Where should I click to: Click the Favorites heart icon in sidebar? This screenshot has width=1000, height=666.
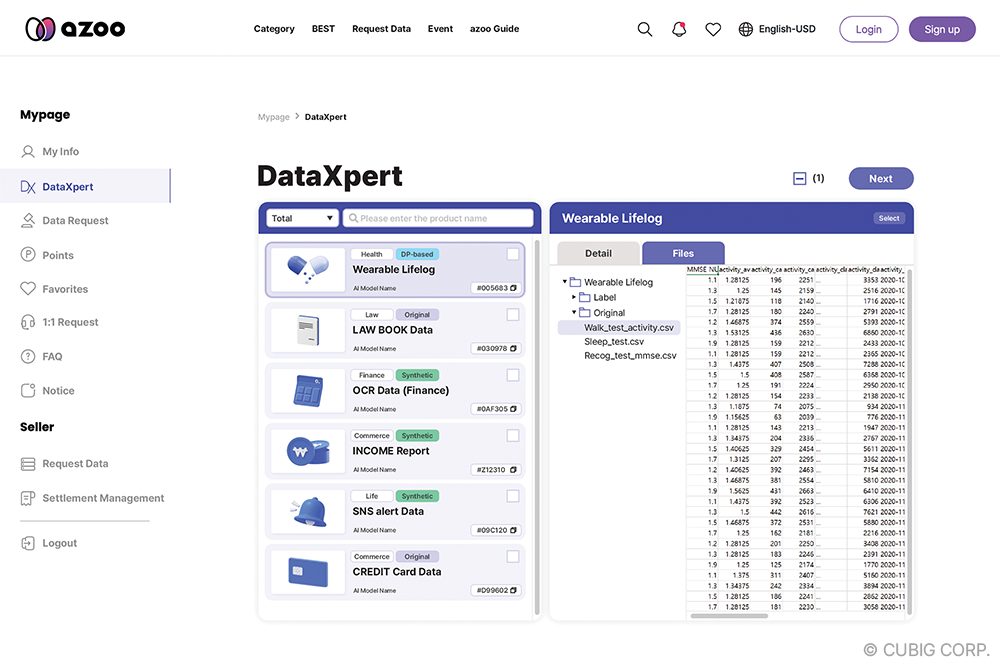click(x=28, y=288)
